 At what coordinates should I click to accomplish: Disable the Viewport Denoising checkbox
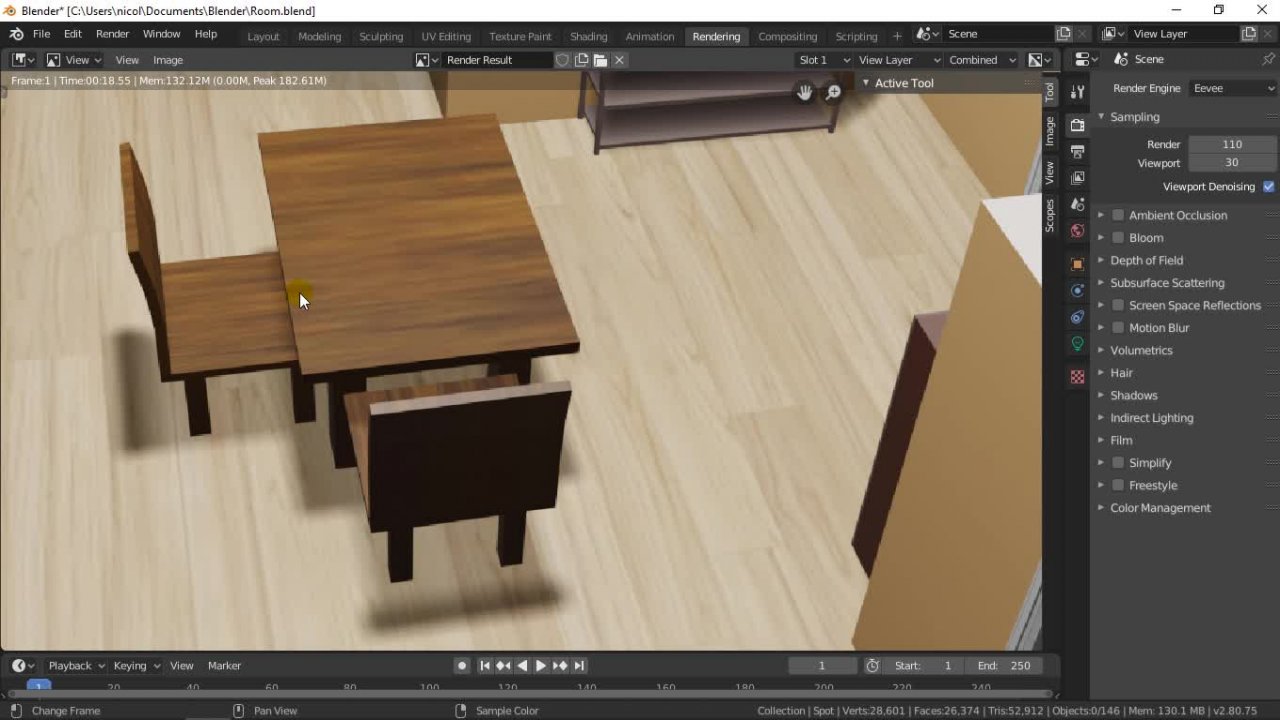click(1268, 187)
